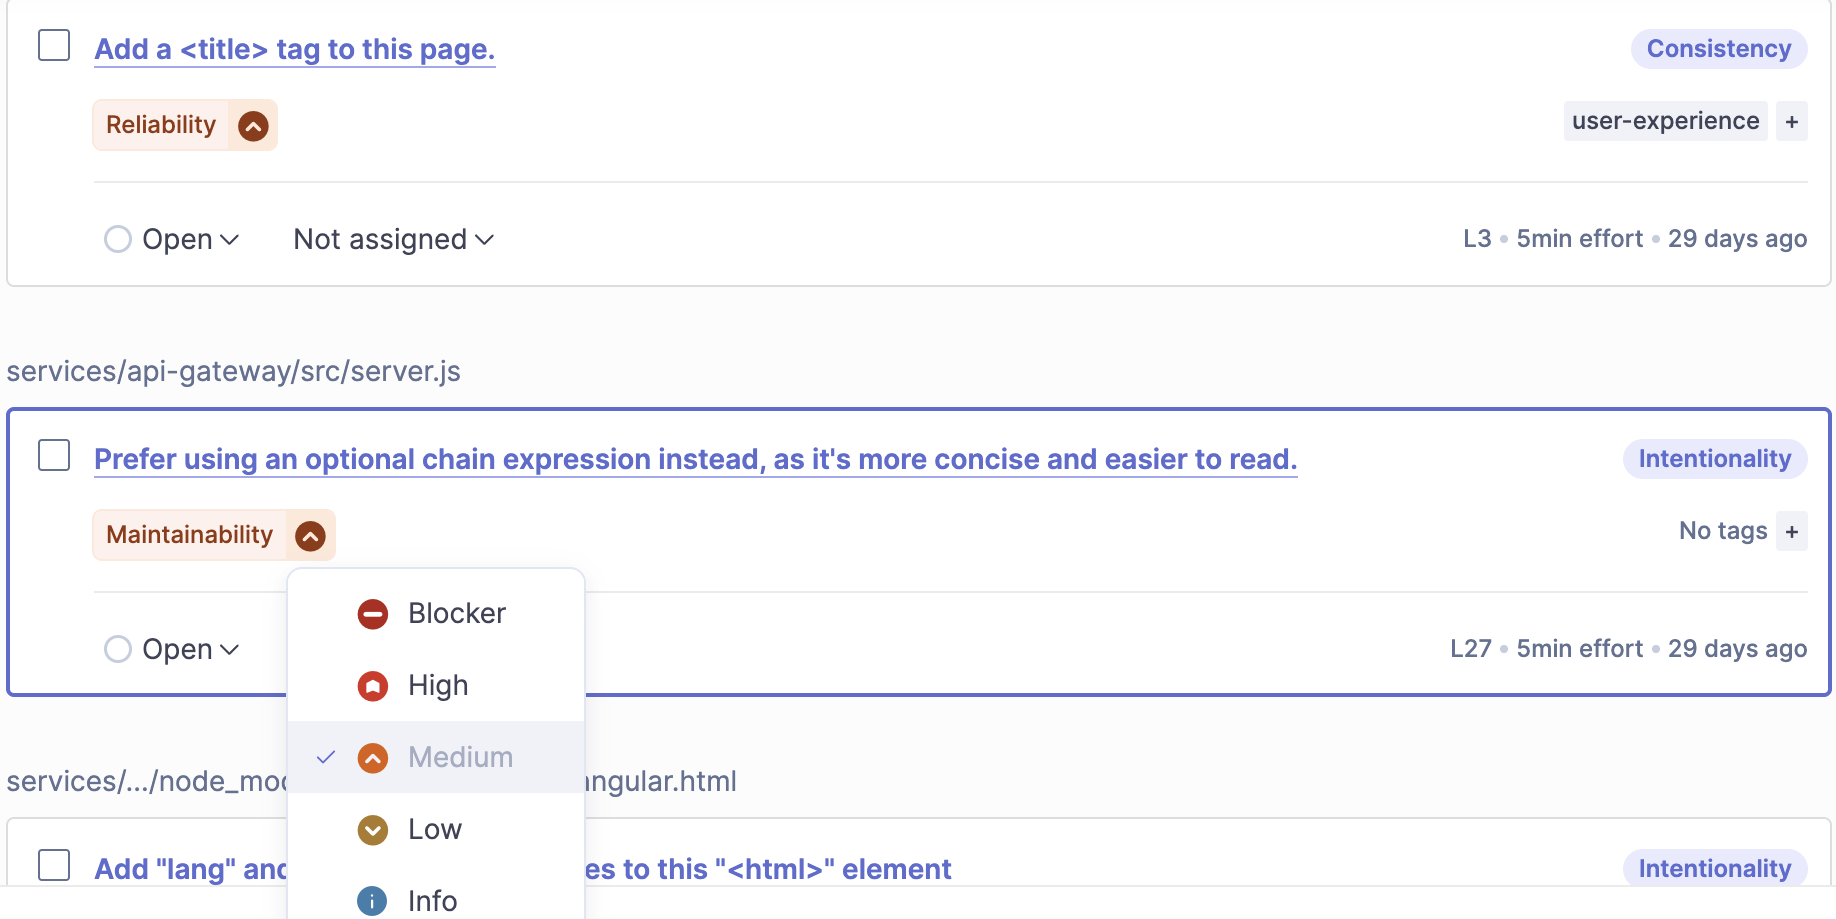
Task: Open the optional chain expression issue link
Action: pyautogui.click(x=695, y=460)
